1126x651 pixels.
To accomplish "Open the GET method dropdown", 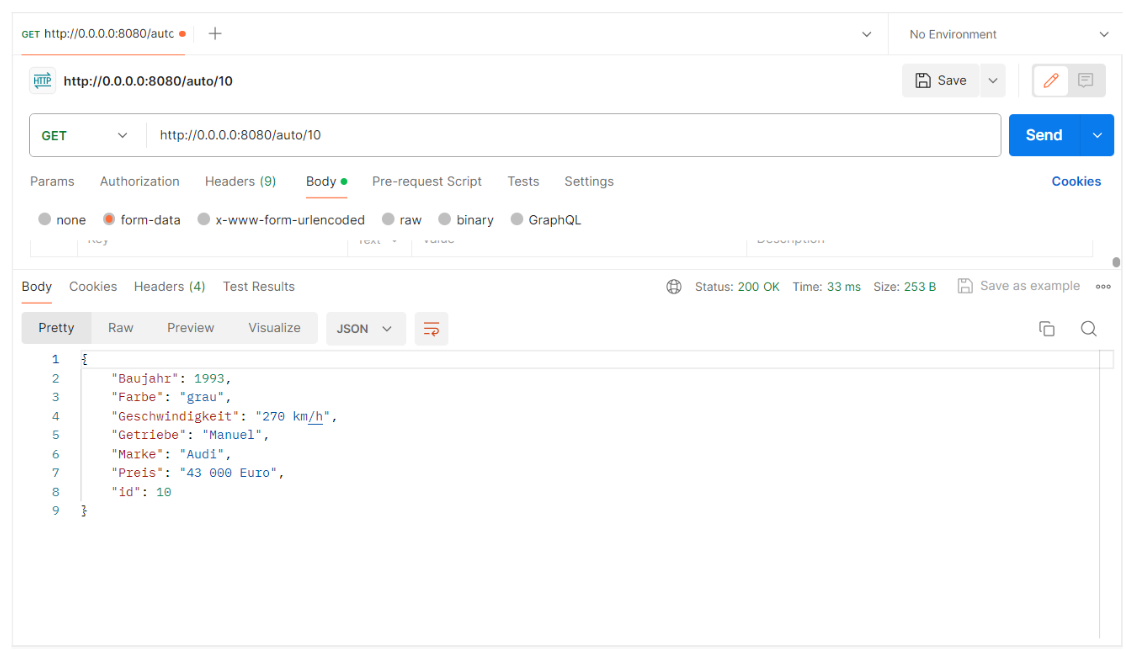I will (85, 135).
